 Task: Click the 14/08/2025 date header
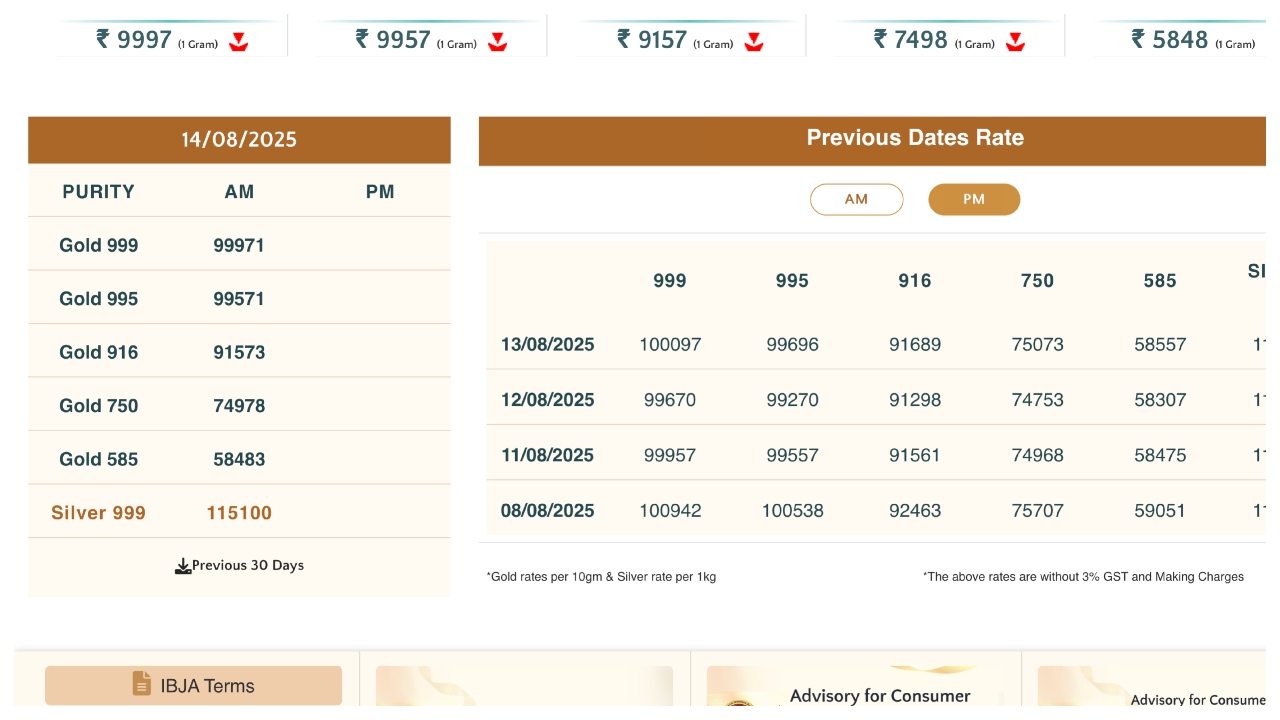click(x=239, y=140)
